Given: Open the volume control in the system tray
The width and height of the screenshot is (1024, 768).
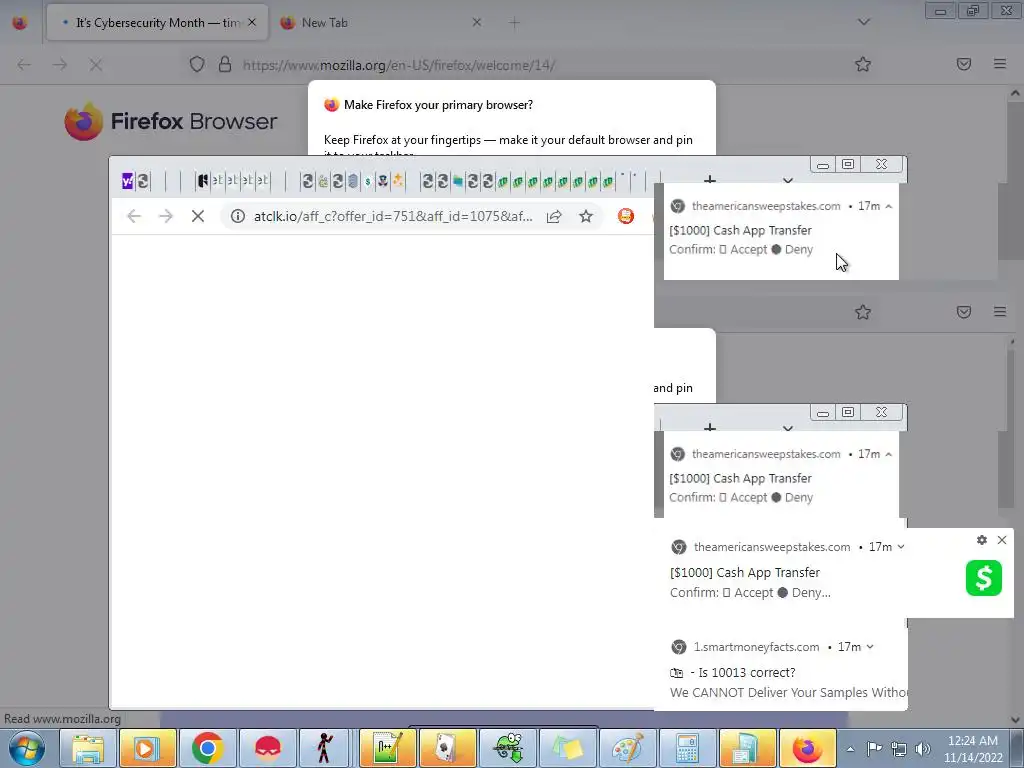Looking at the screenshot, I should point(922,749).
